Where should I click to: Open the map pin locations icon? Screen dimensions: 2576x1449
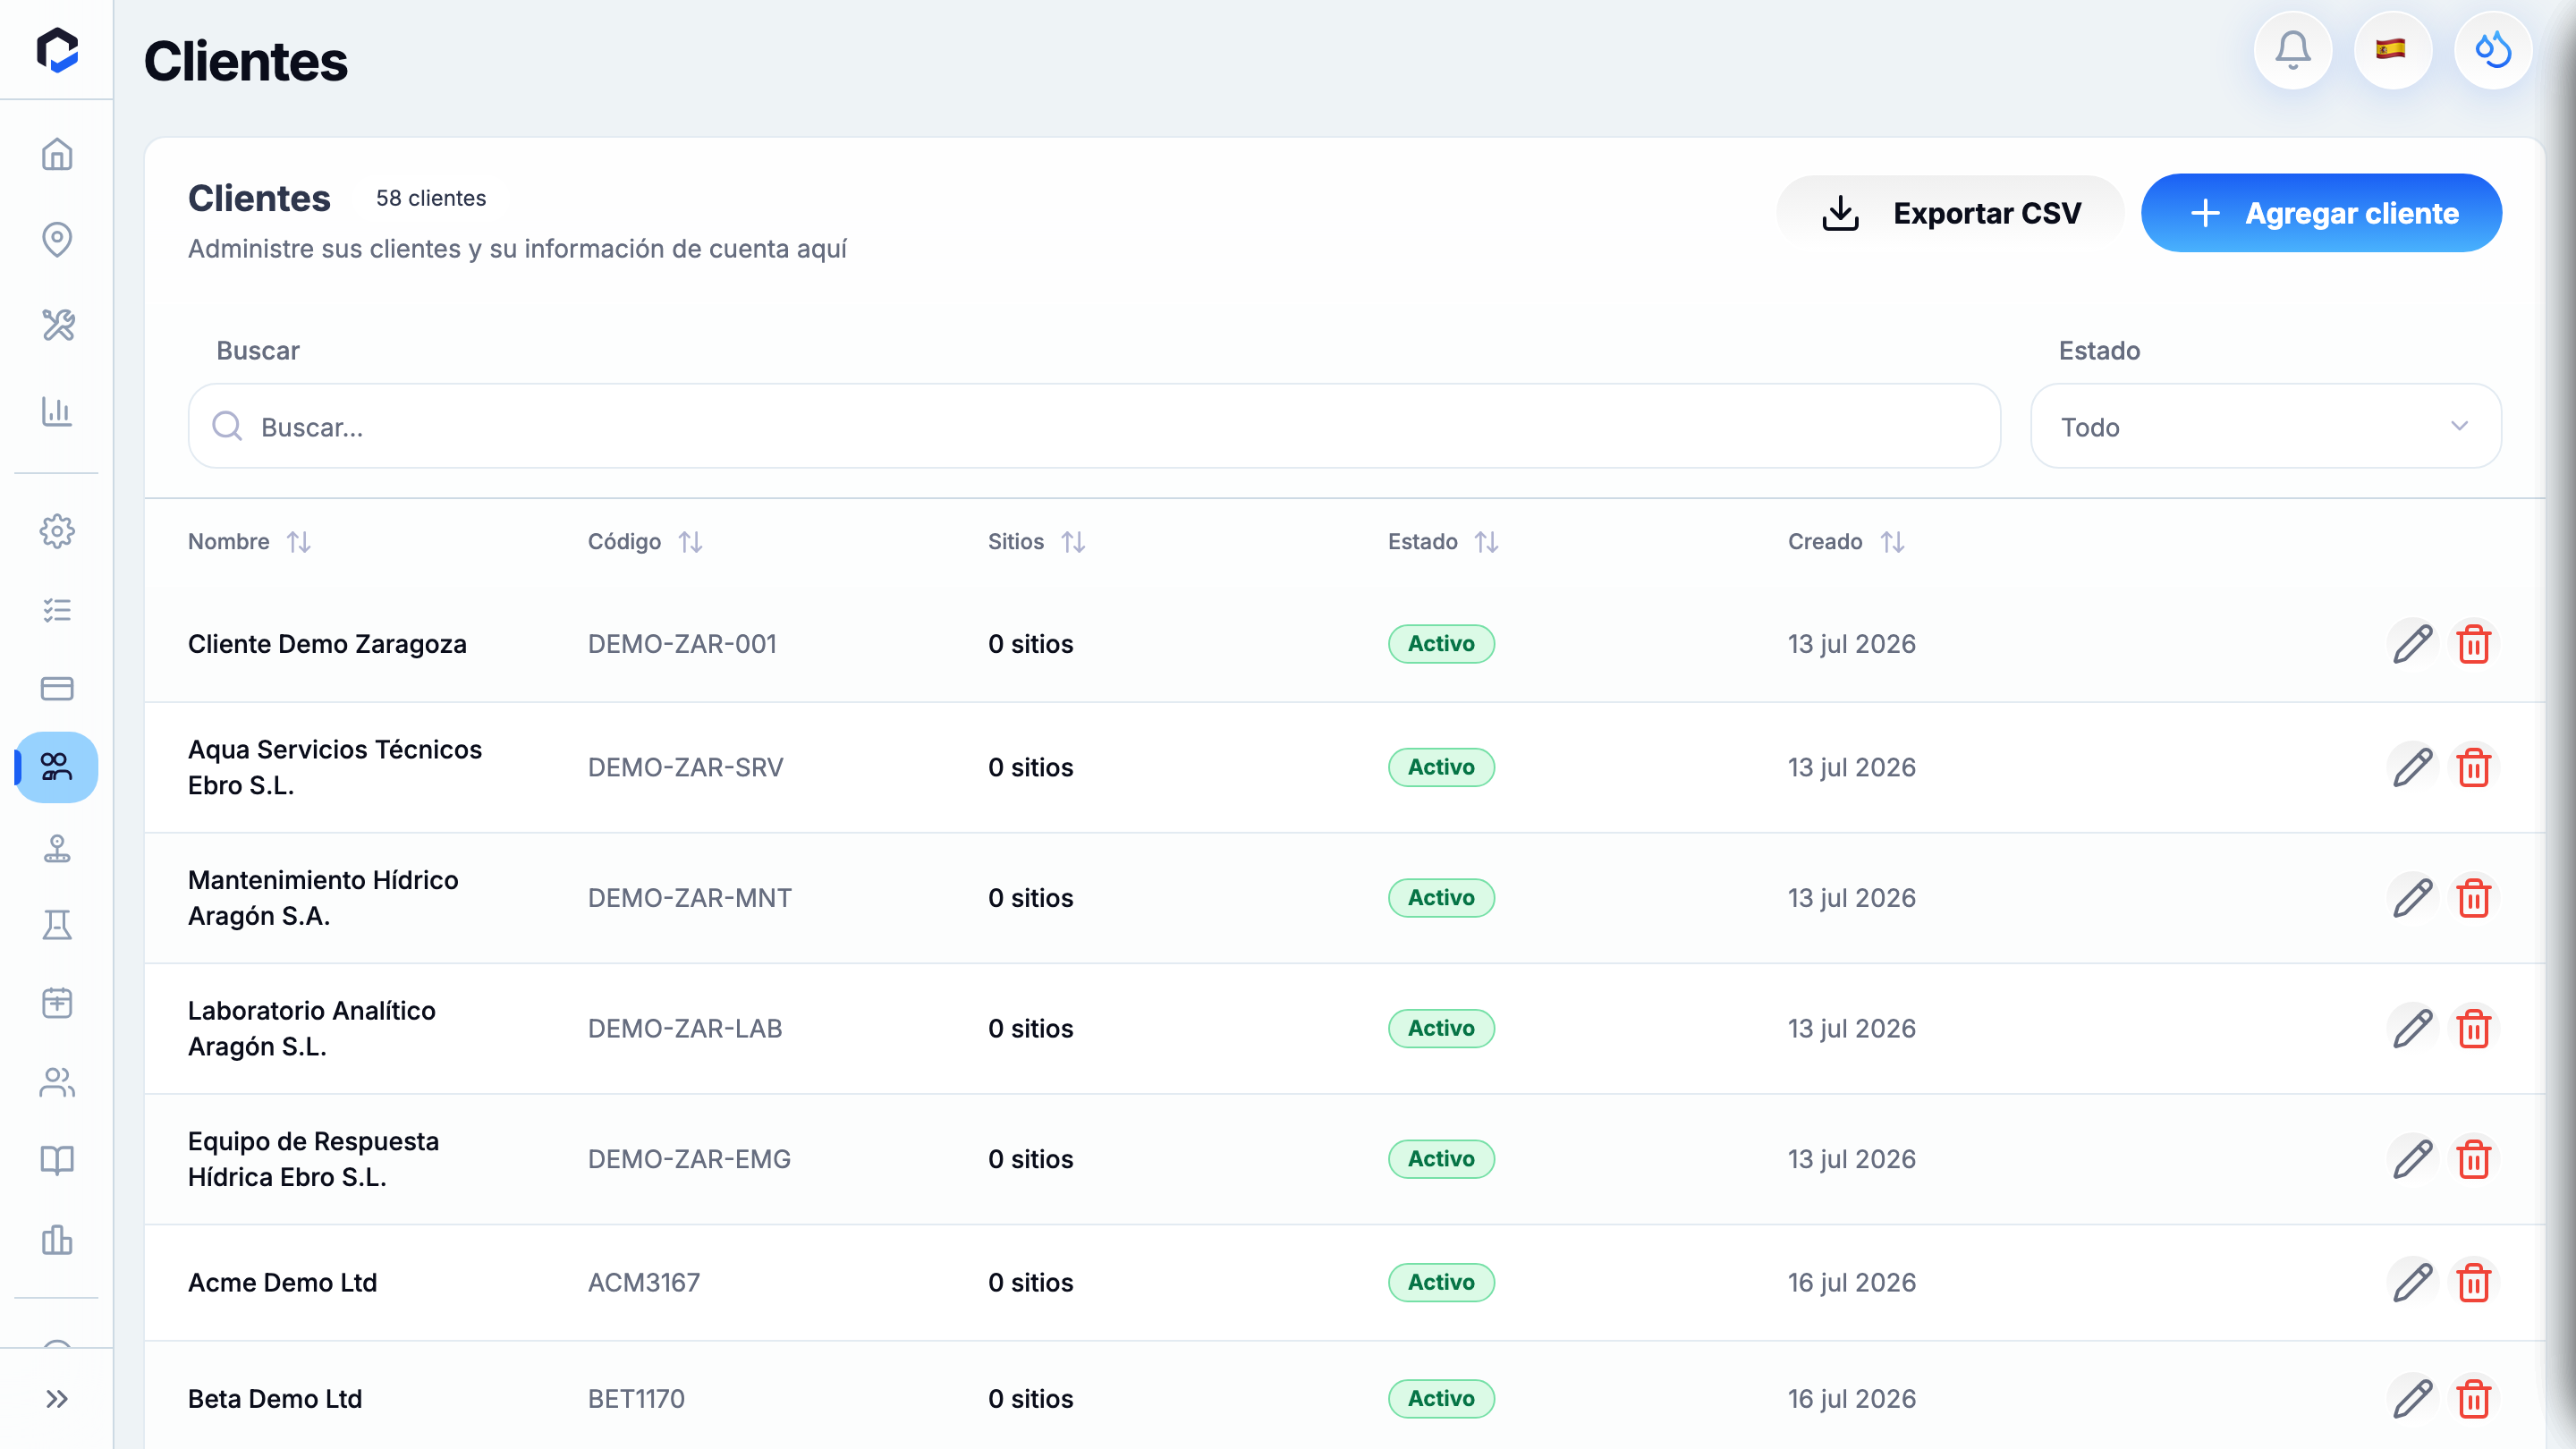pyautogui.click(x=57, y=239)
